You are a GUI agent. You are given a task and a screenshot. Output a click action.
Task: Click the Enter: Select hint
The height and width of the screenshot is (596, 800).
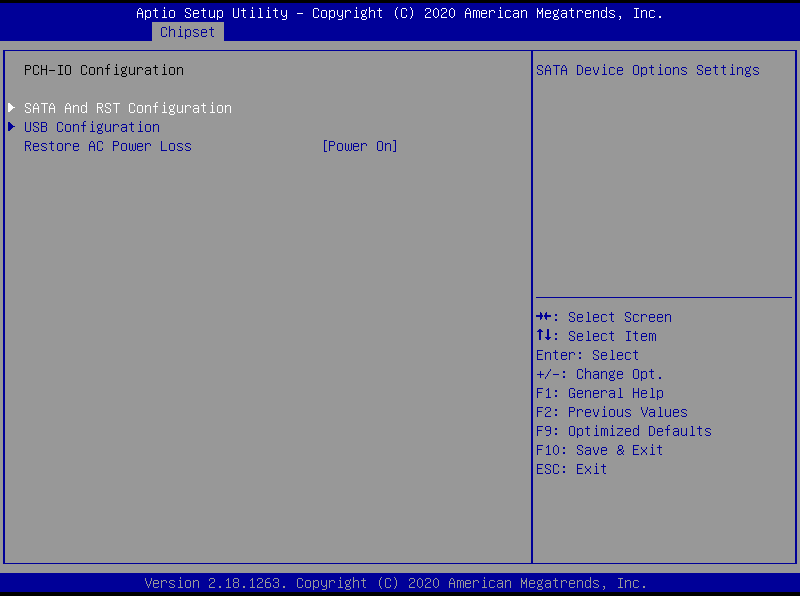coord(587,355)
